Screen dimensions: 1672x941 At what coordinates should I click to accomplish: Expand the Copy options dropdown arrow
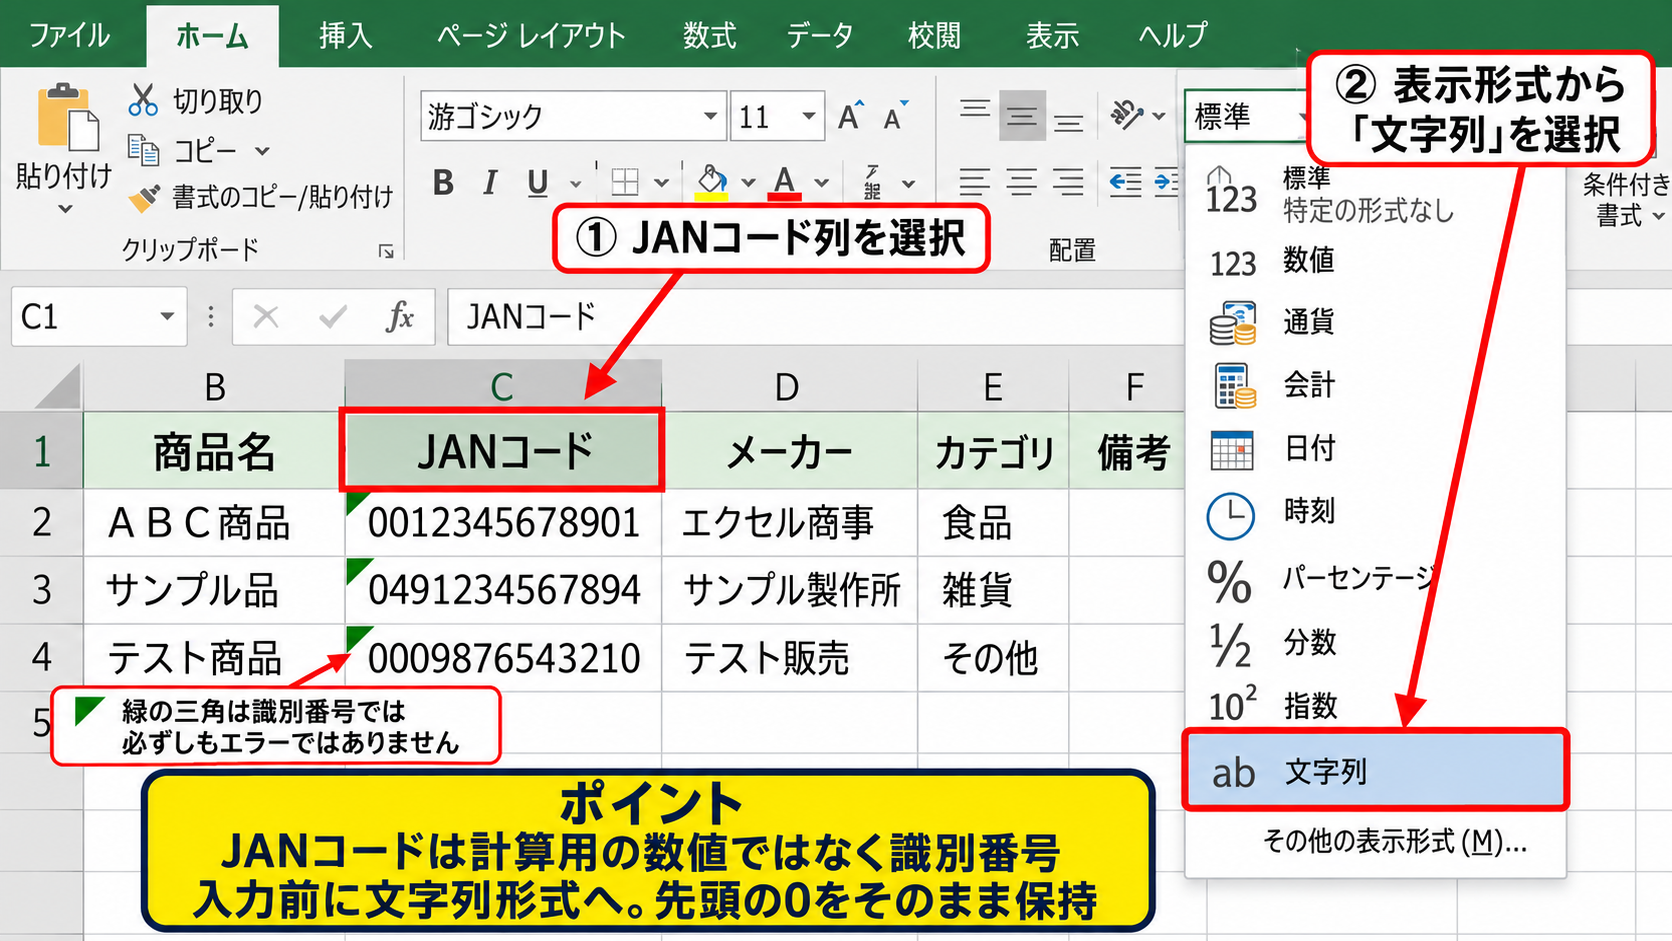262,151
